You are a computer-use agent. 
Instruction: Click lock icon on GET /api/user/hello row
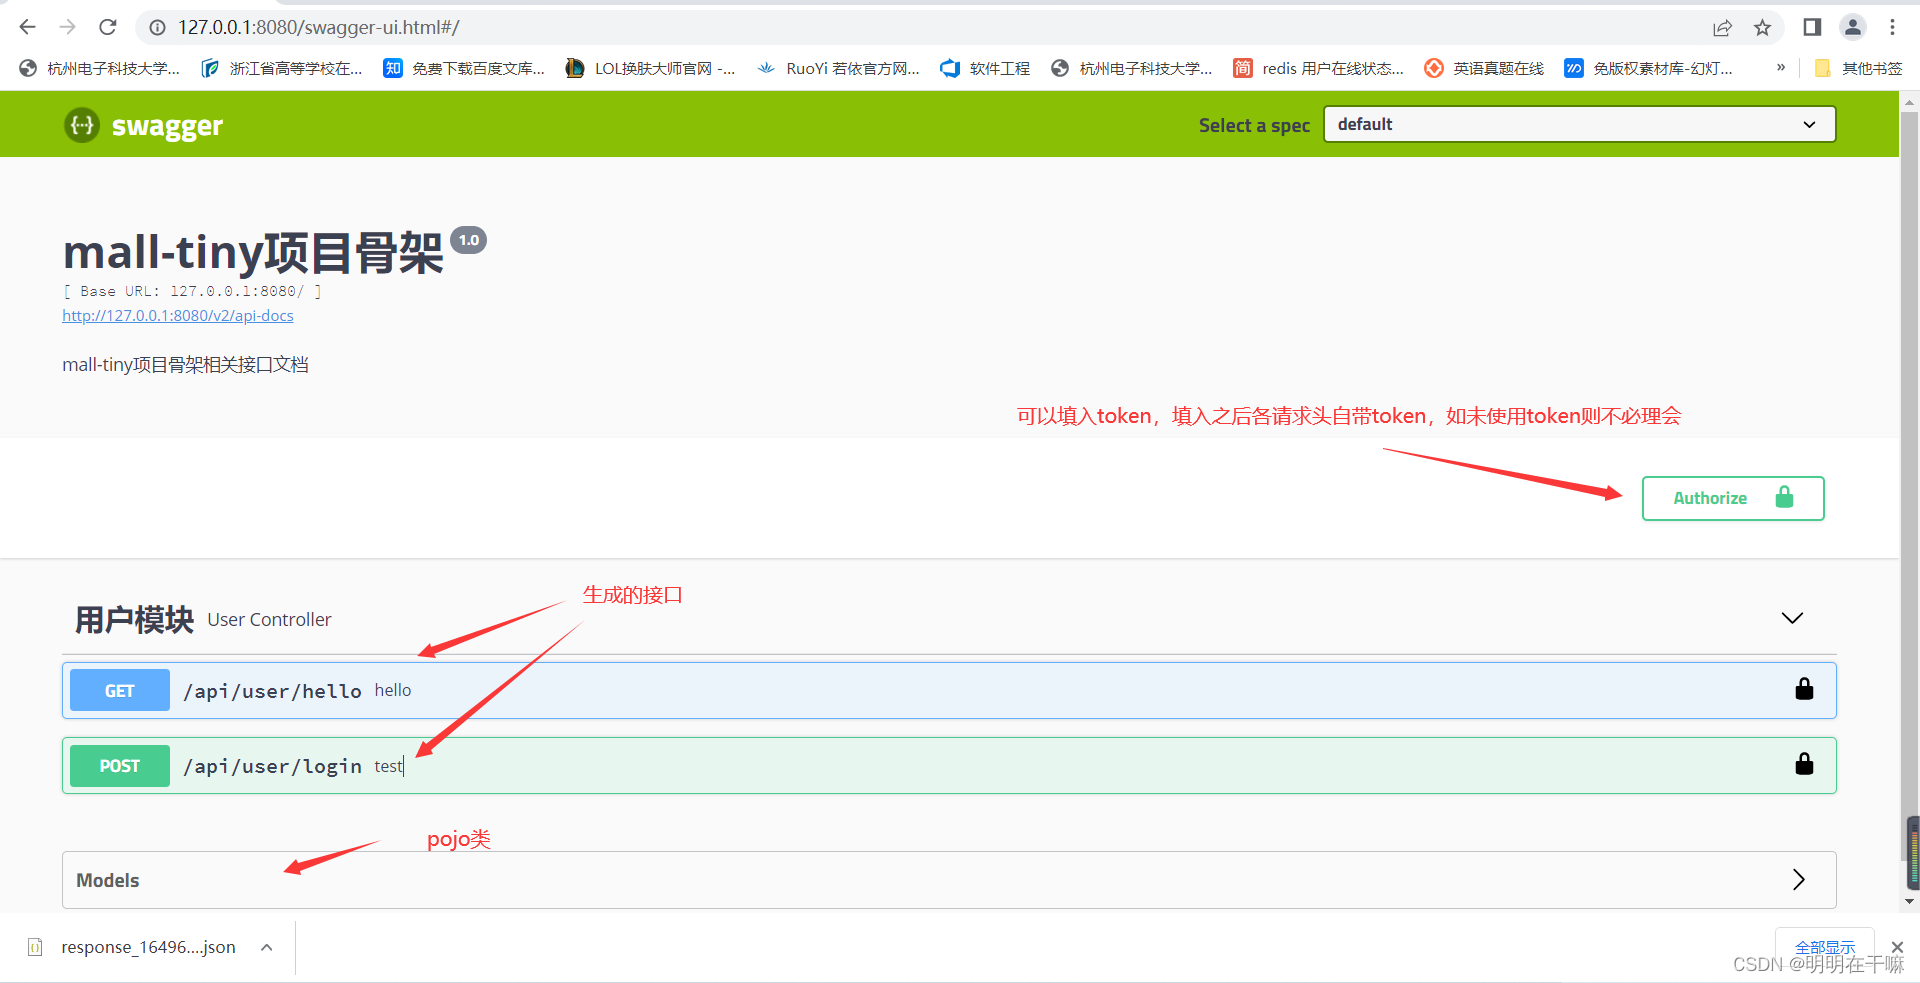(1804, 689)
